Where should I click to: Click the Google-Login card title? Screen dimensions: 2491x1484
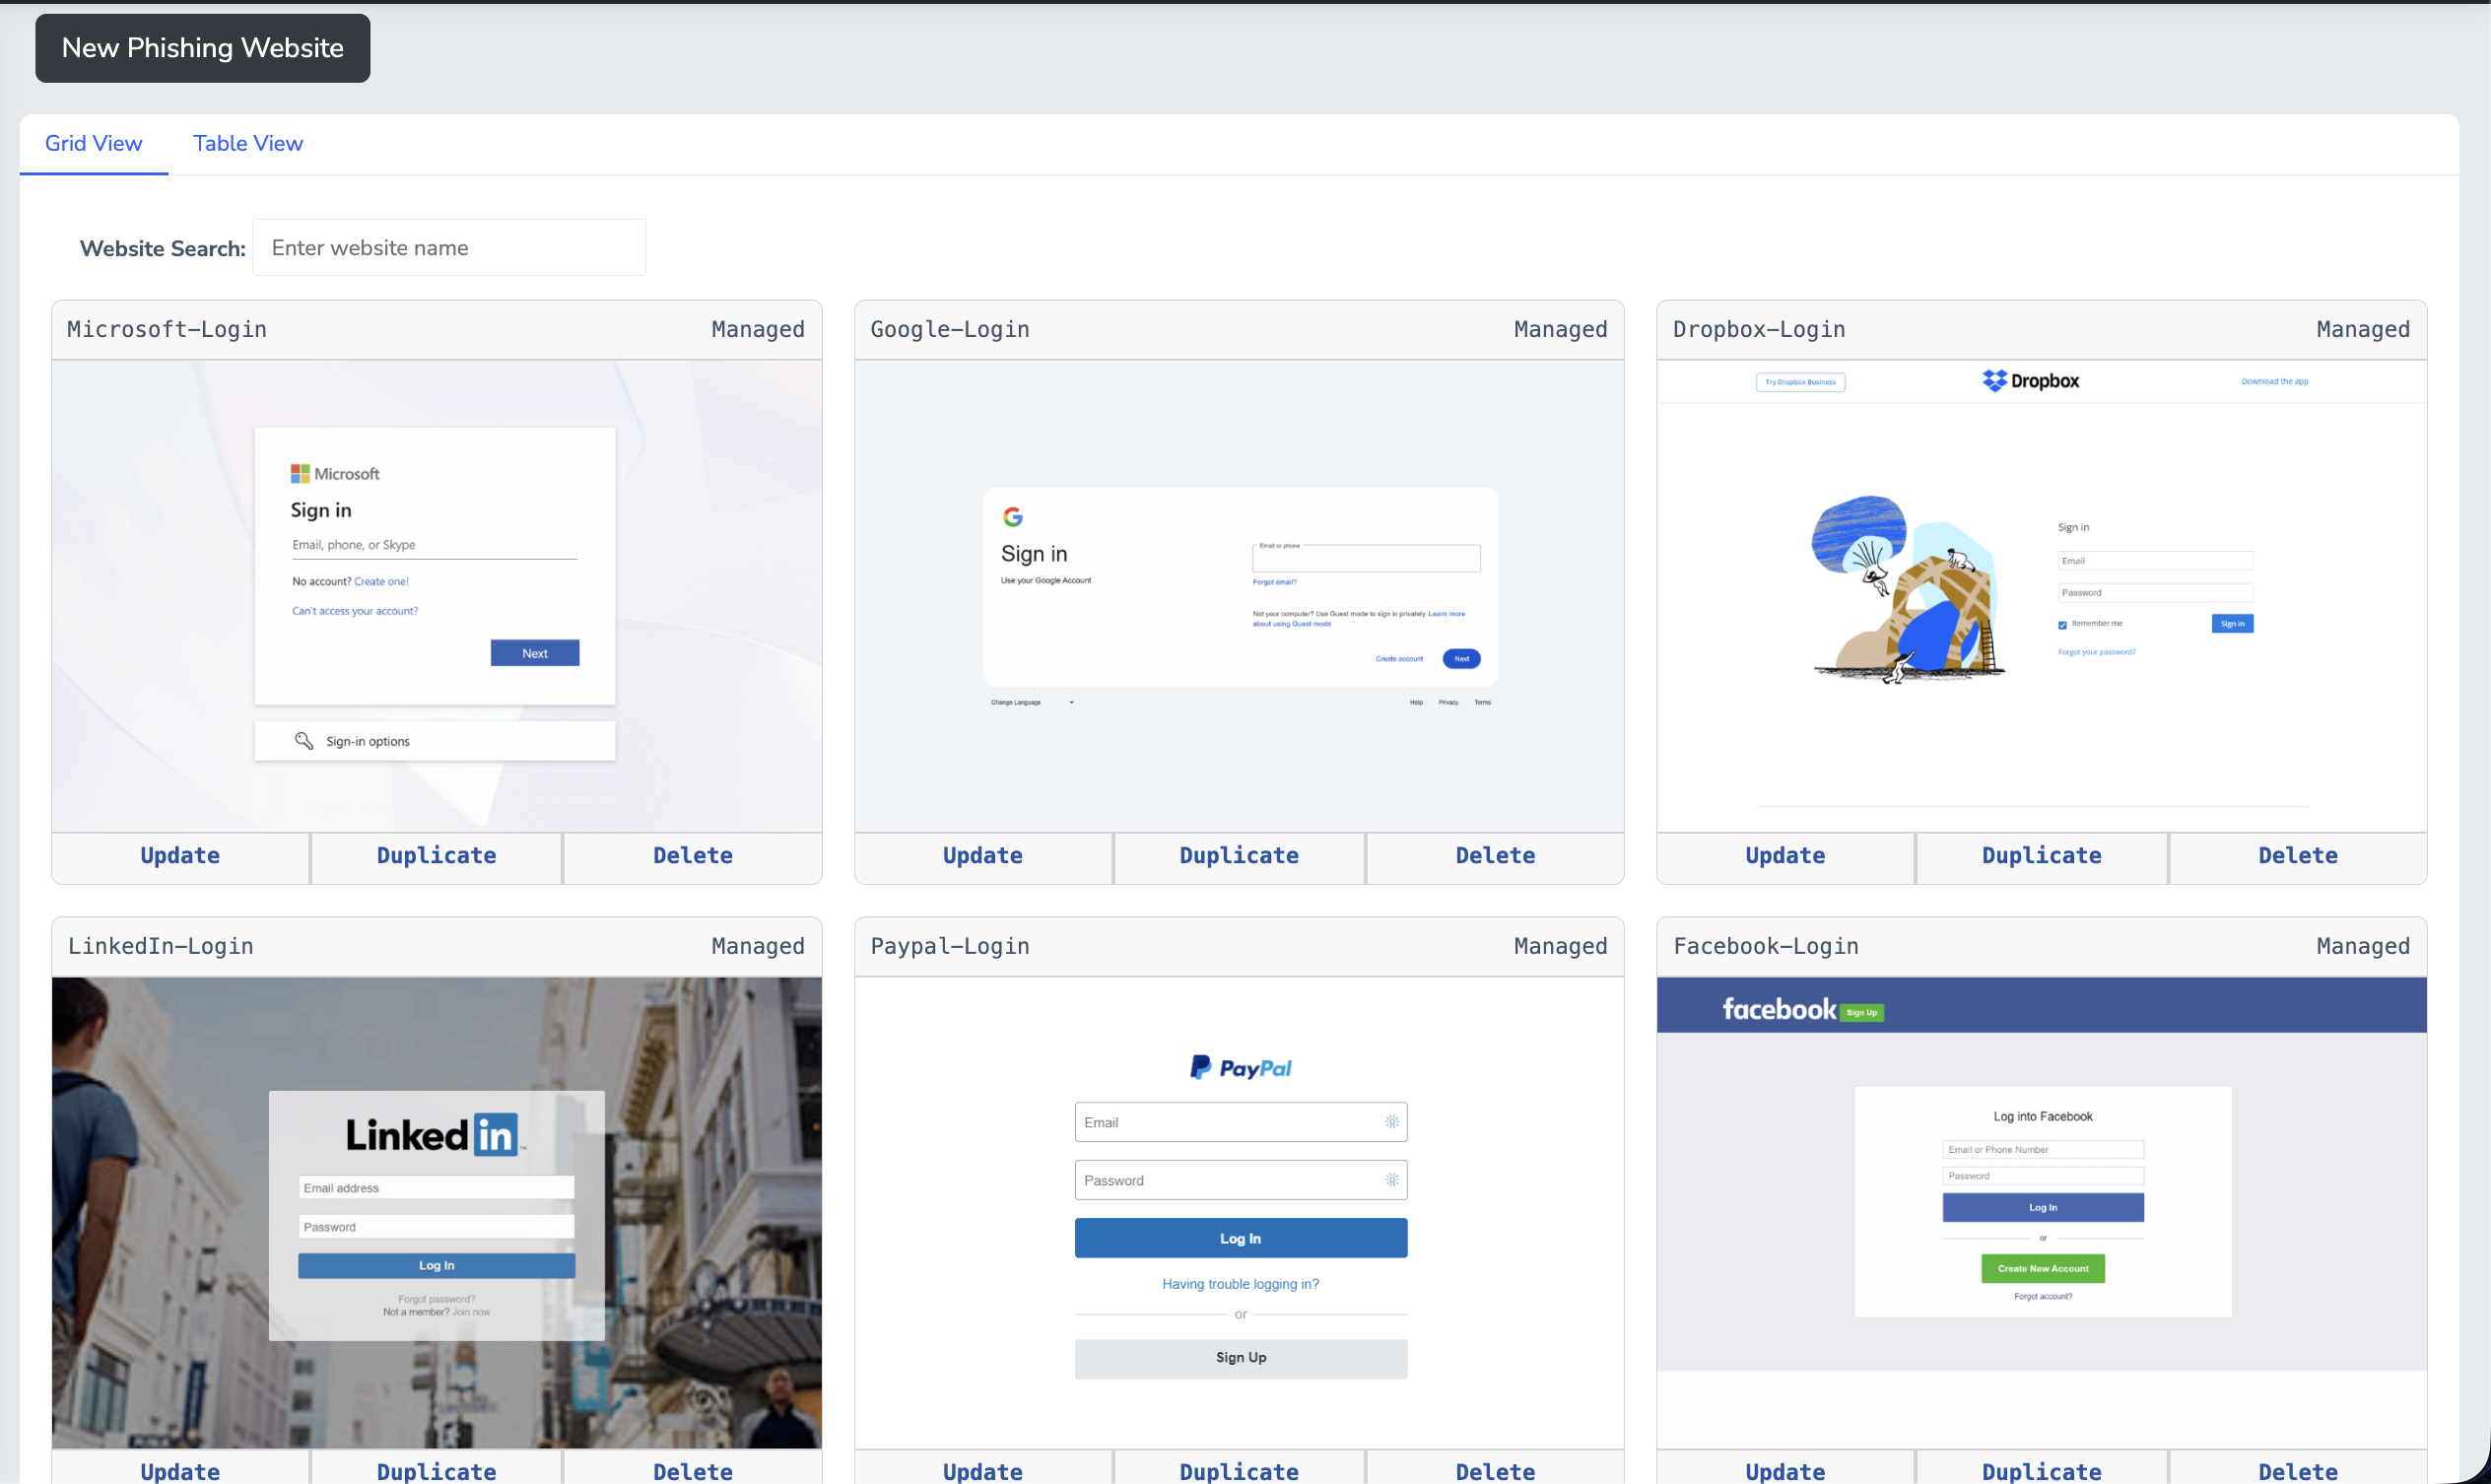[x=950, y=330]
